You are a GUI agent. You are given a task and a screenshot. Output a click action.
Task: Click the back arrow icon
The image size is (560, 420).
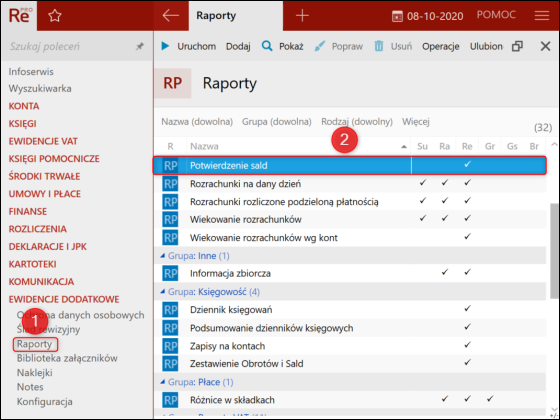click(170, 15)
